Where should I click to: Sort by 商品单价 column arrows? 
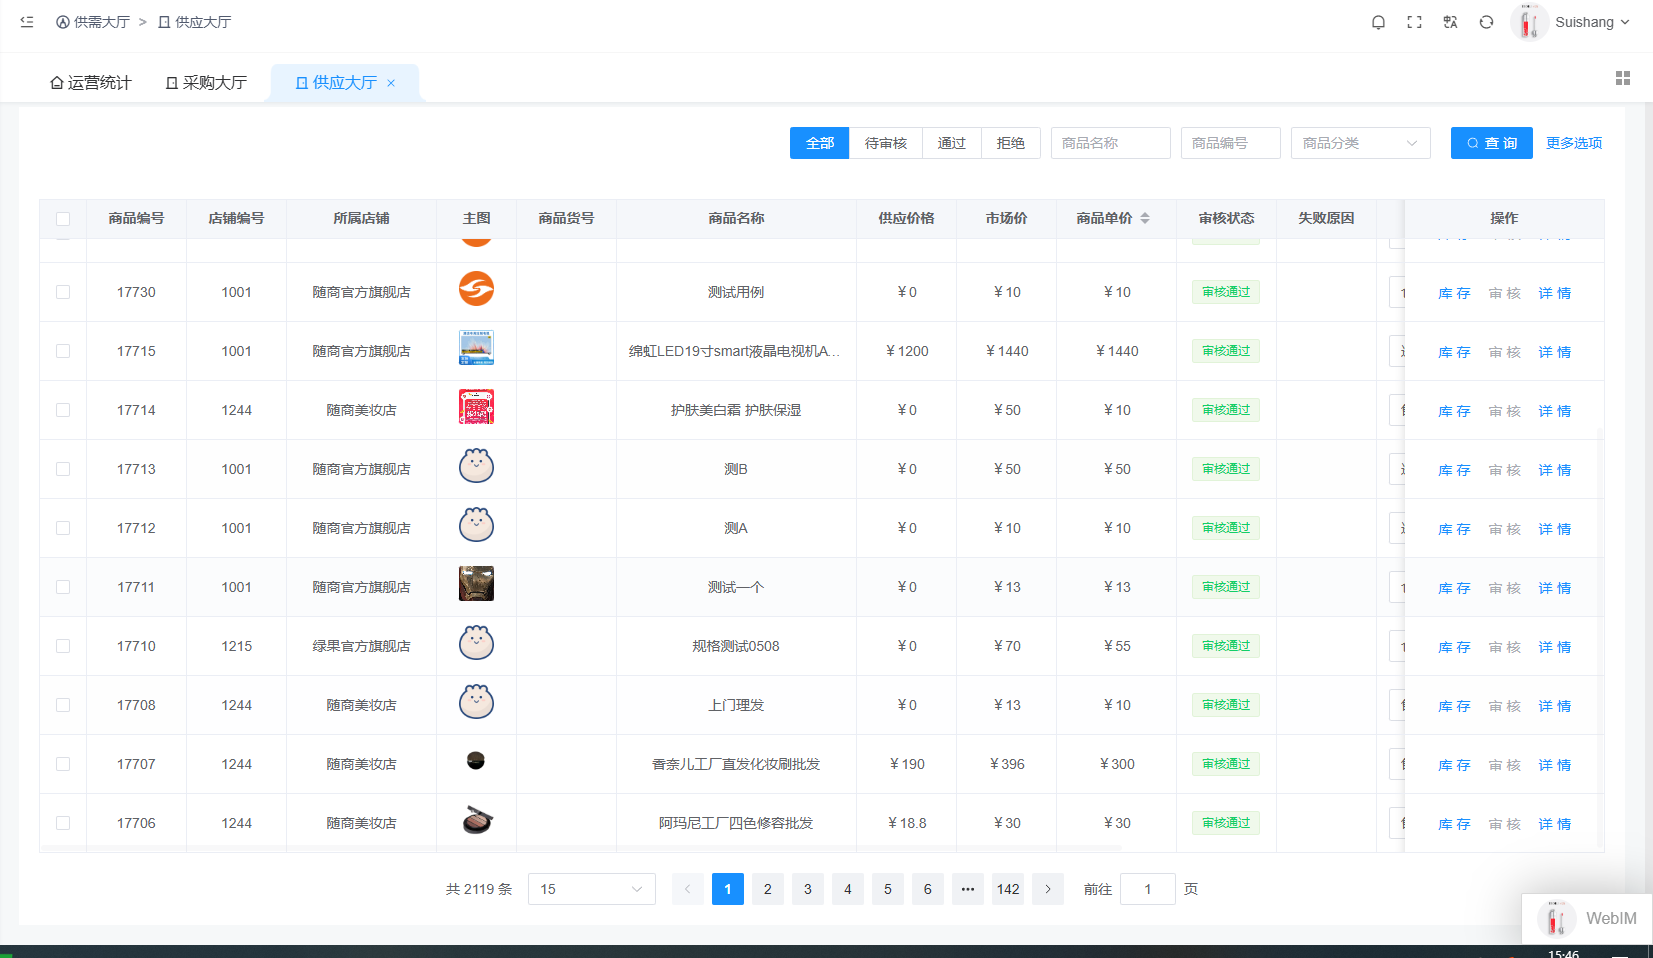(1145, 218)
